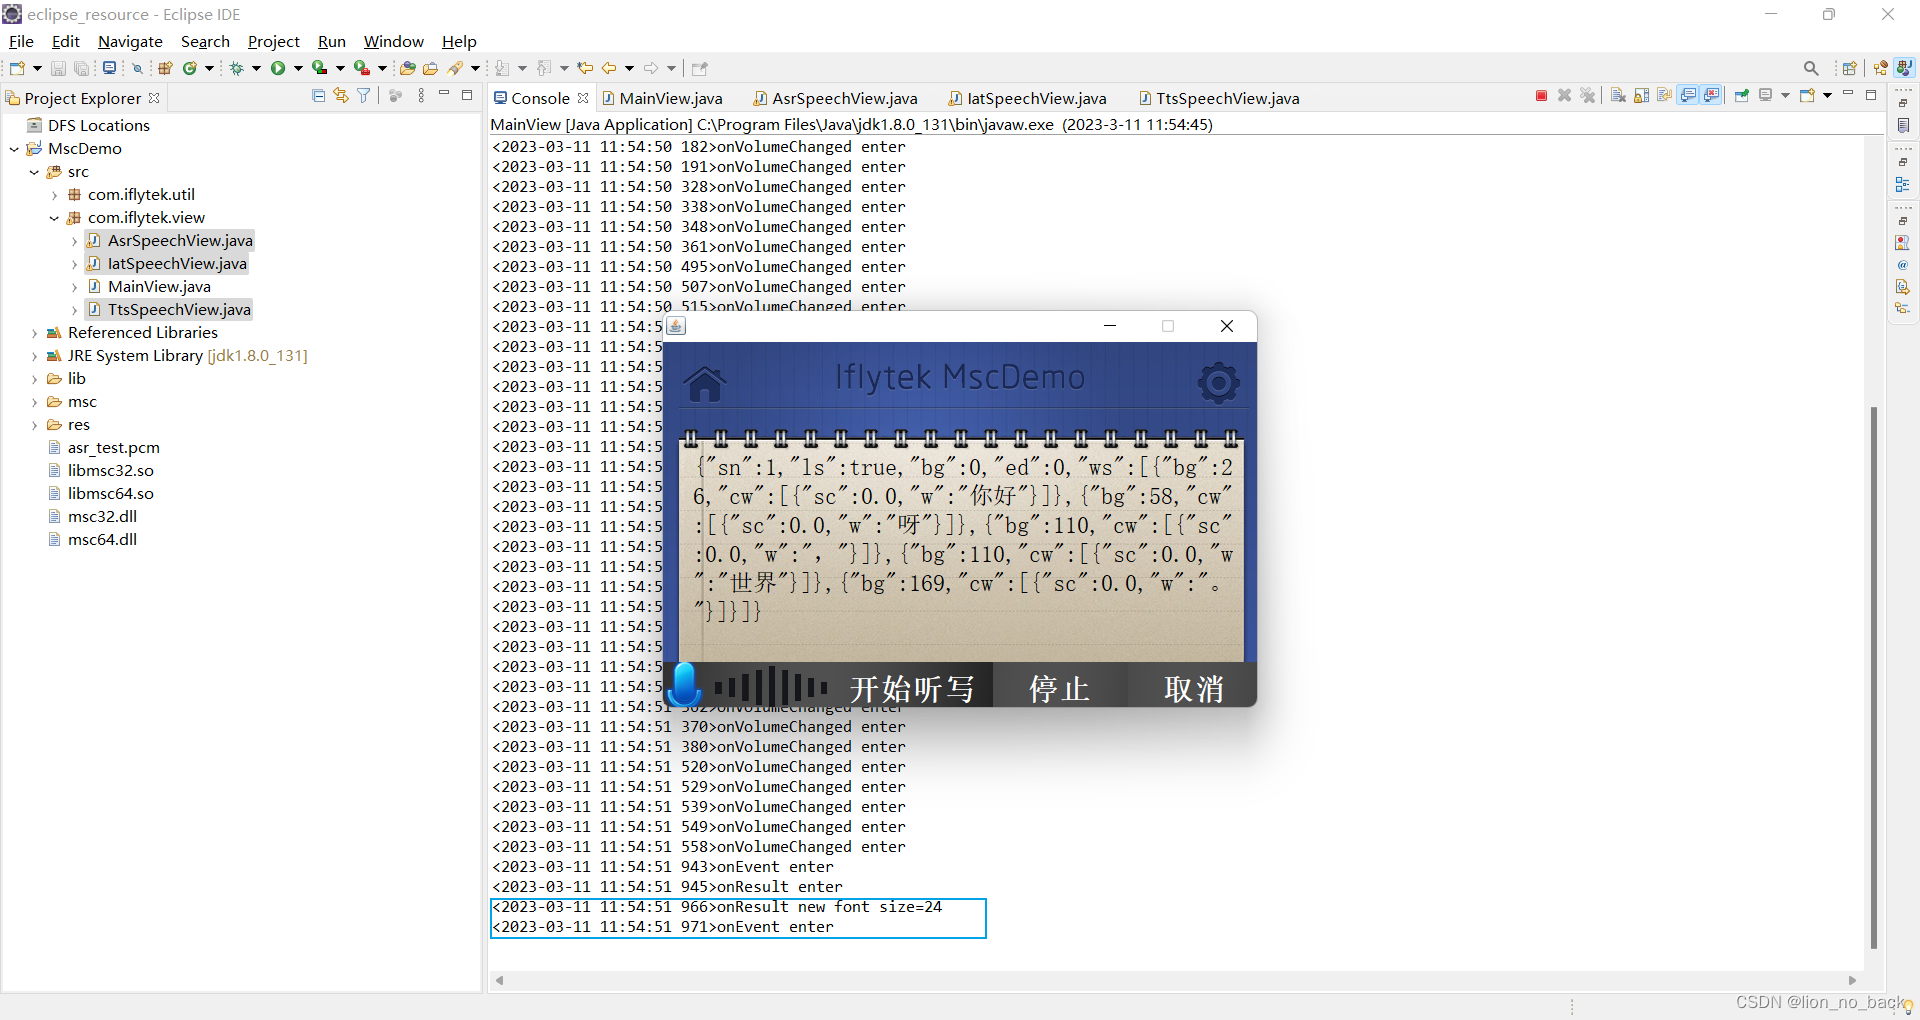
Task: Click the Clear Console icon
Action: (x=1618, y=95)
